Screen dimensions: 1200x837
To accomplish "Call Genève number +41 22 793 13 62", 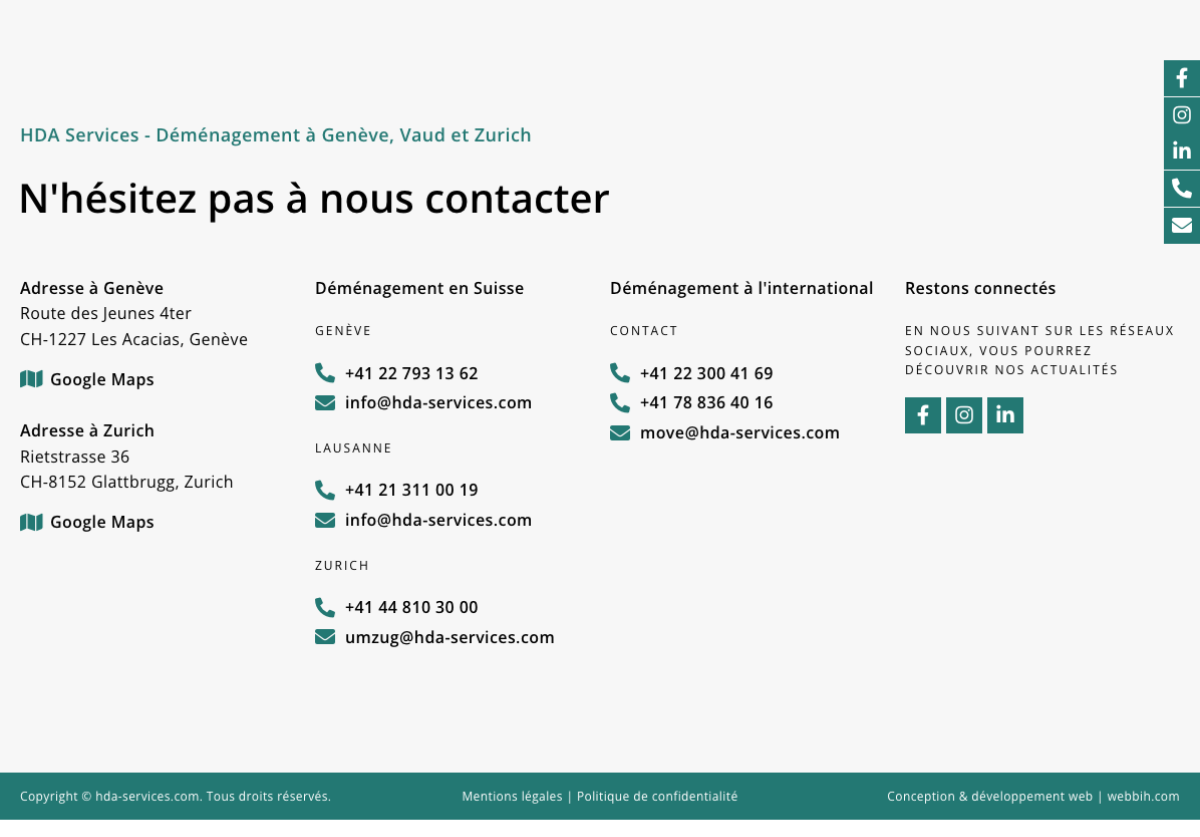I will [411, 374].
